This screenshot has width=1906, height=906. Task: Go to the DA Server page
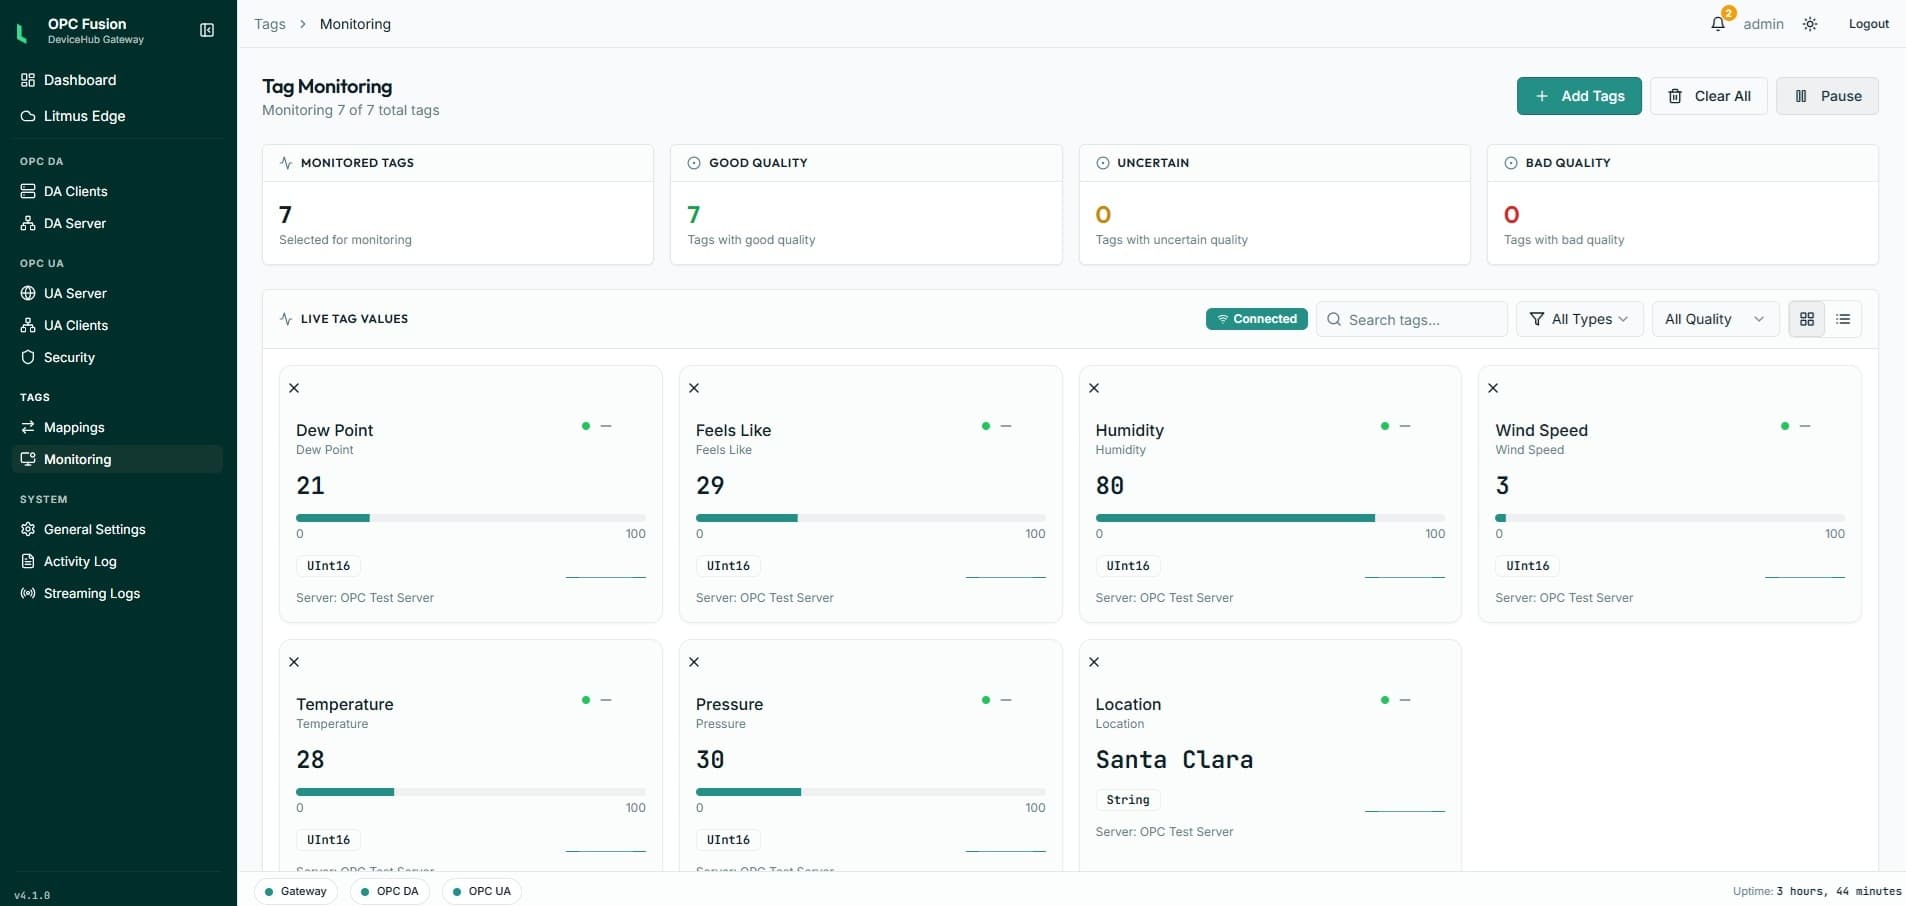(117, 223)
